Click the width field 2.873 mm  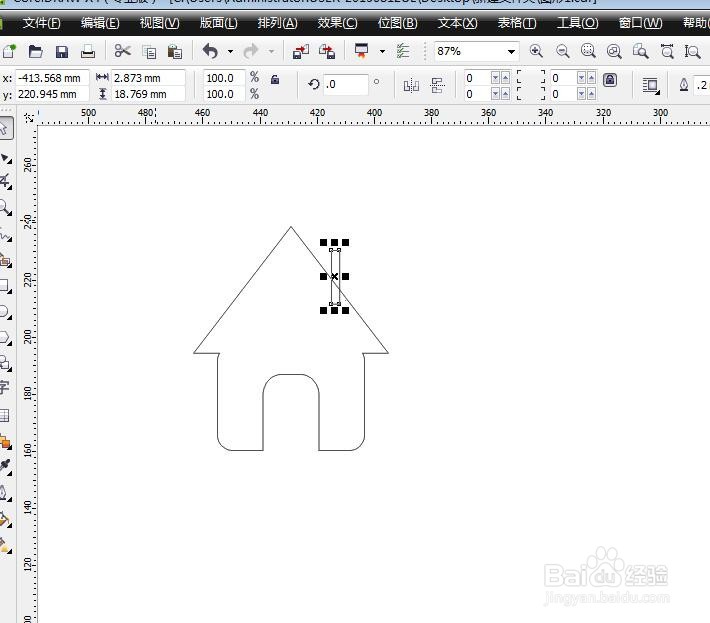click(148, 78)
